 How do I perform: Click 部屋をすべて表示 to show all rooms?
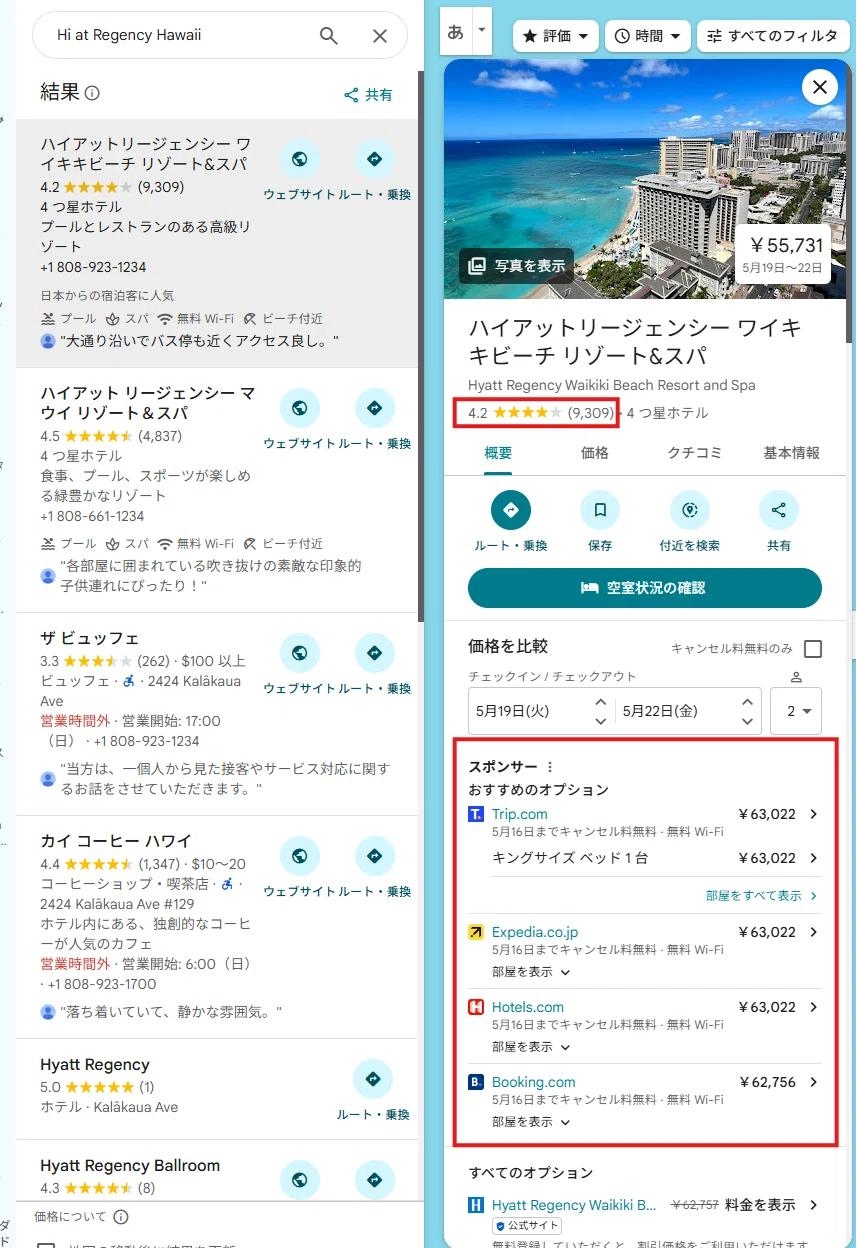click(761, 896)
